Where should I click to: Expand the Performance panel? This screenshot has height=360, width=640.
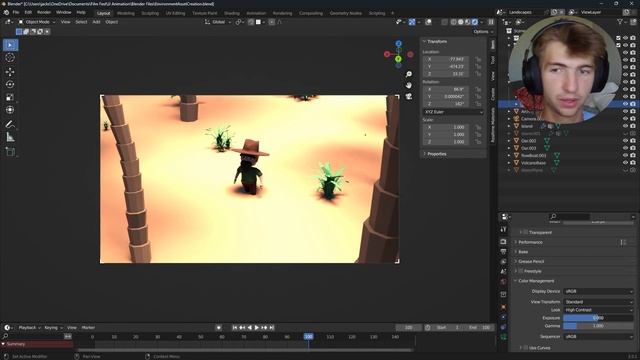530,242
